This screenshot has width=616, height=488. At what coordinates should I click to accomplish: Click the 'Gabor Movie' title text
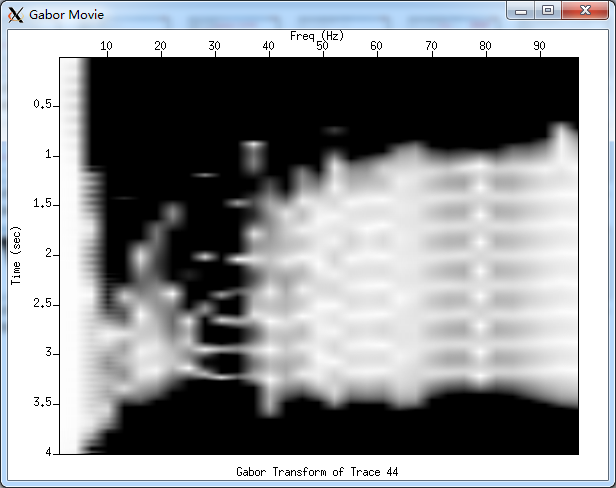point(66,15)
